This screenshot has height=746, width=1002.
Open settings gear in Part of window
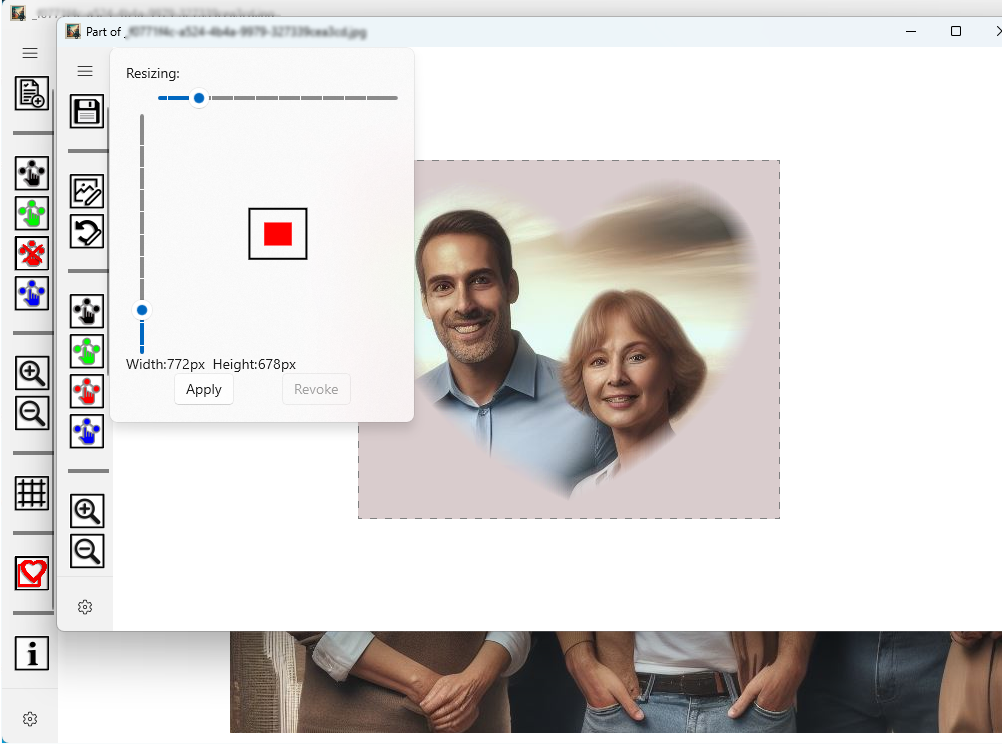point(85,607)
